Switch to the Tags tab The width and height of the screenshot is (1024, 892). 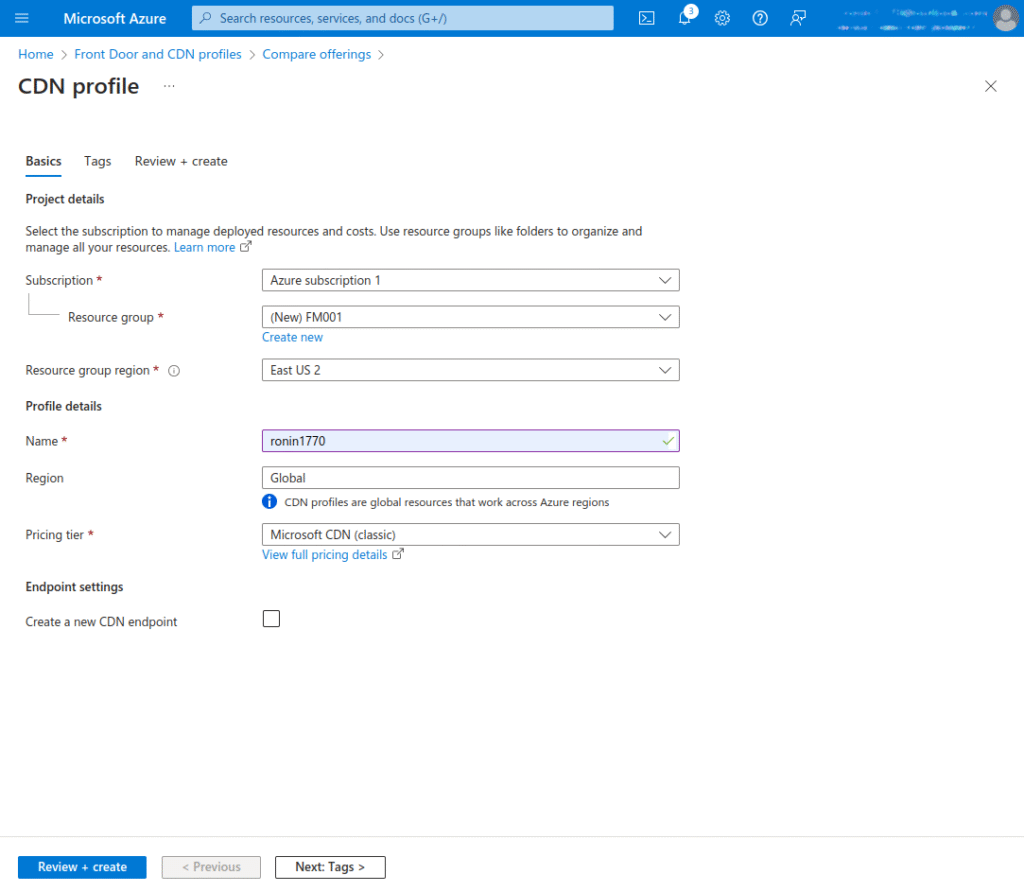point(98,161)
